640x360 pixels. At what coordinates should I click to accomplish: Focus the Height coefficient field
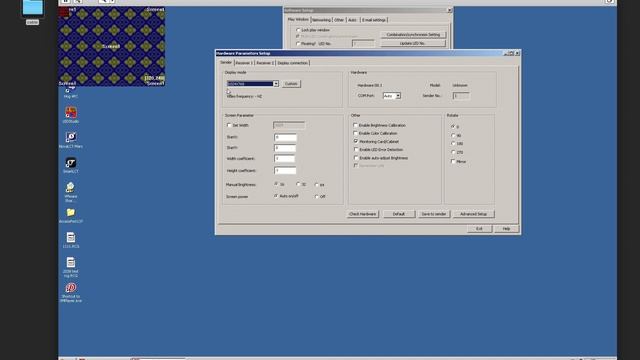tap(285, 171)
